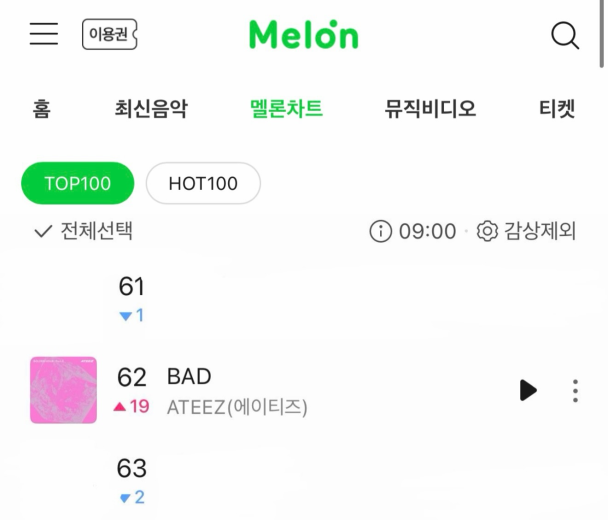Toggle the 전체선택 select-all checkmark

point(43,231)
